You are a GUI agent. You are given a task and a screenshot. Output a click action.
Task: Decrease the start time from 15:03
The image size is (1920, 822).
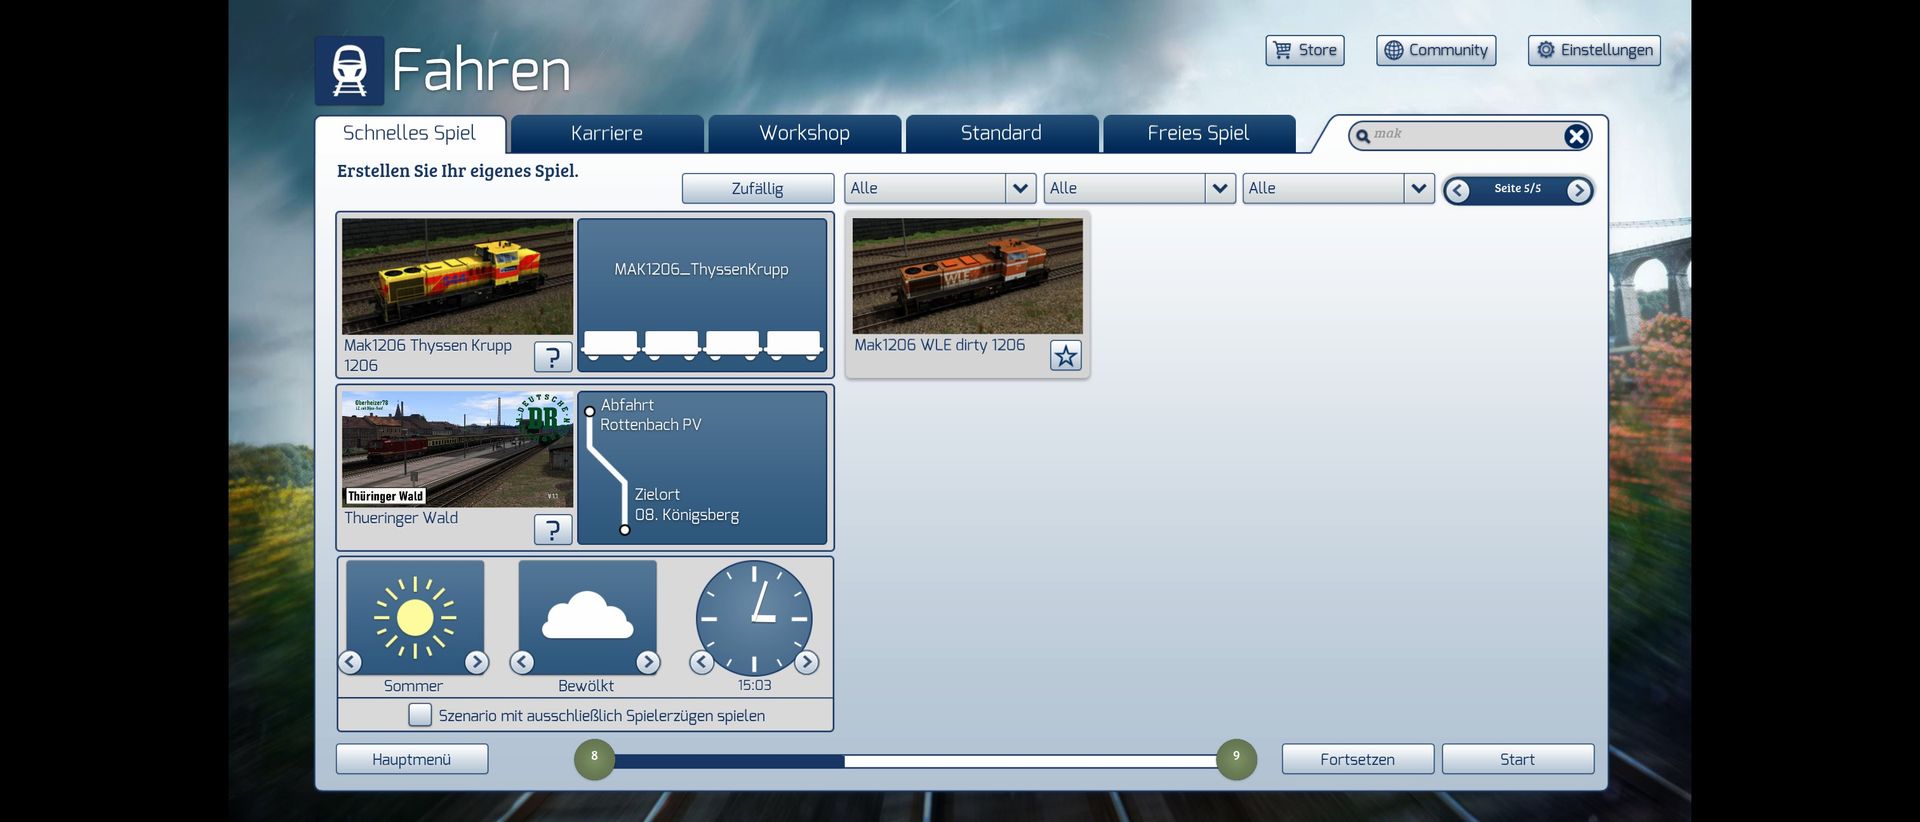pos(702,662)
